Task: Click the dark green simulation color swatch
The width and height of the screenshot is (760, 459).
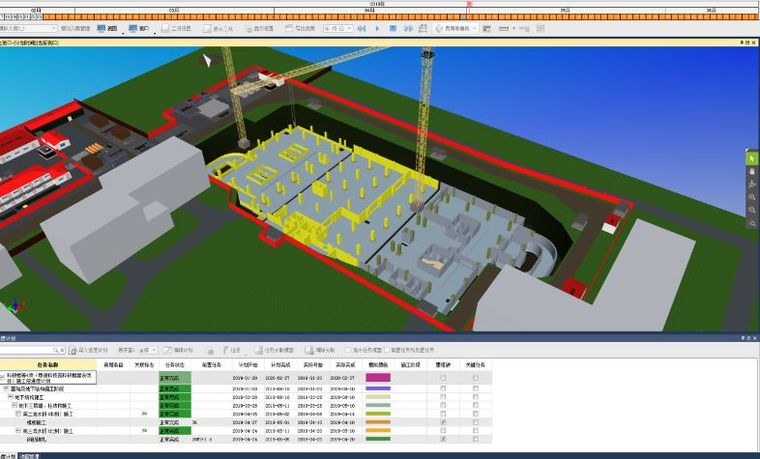Action: [378, 439]
